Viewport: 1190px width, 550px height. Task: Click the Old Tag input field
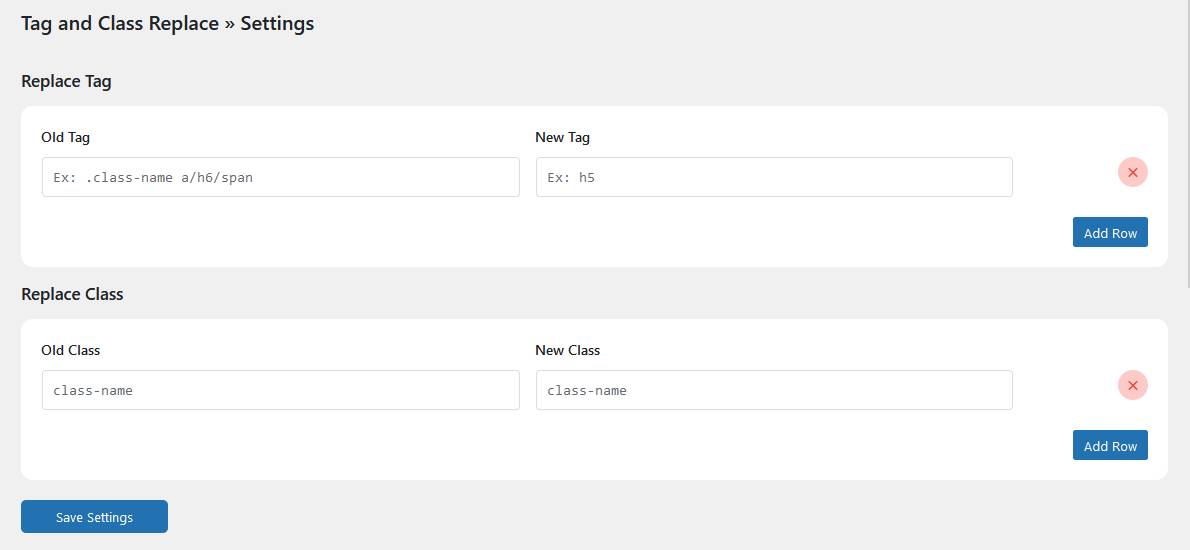[280, 177]
